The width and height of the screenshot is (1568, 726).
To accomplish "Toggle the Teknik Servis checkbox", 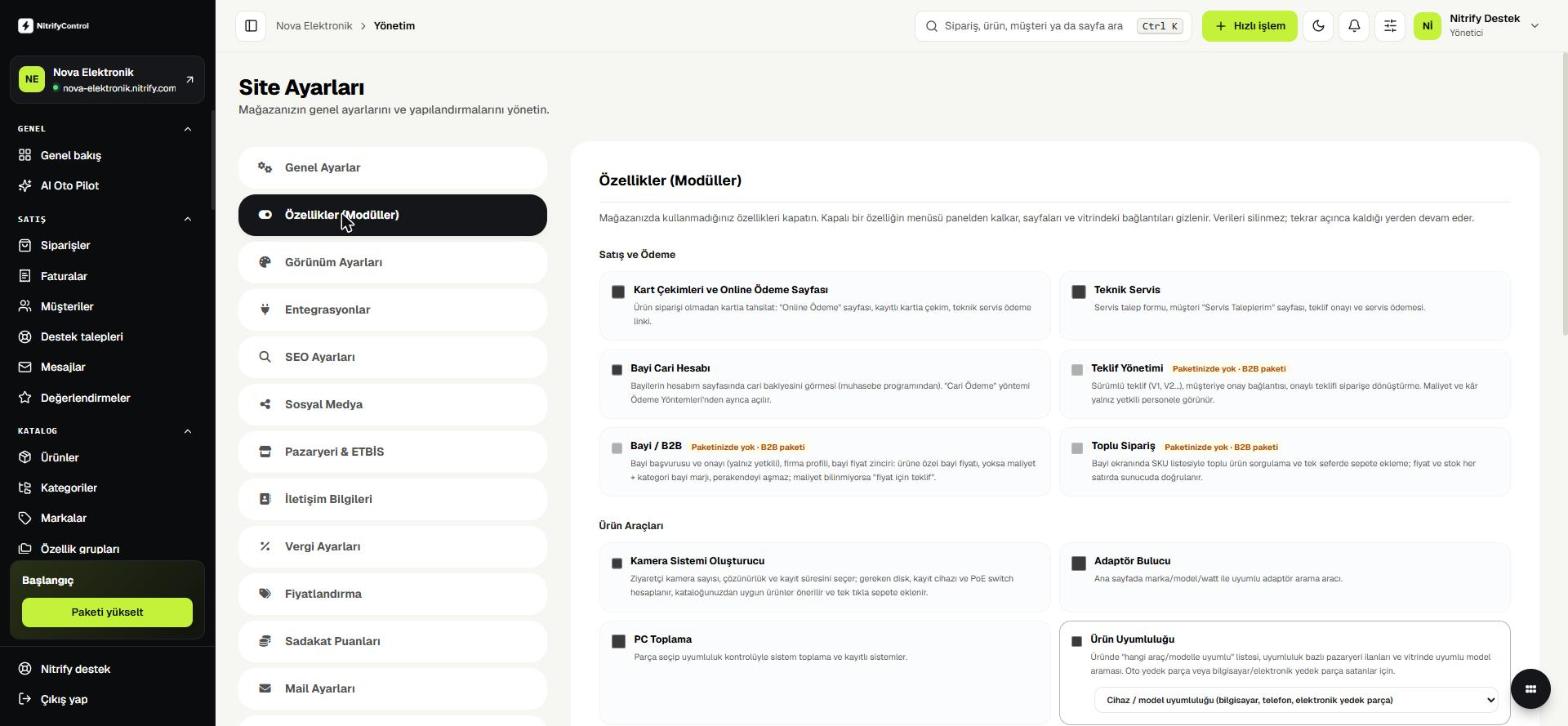I will tap(1078, 292).
